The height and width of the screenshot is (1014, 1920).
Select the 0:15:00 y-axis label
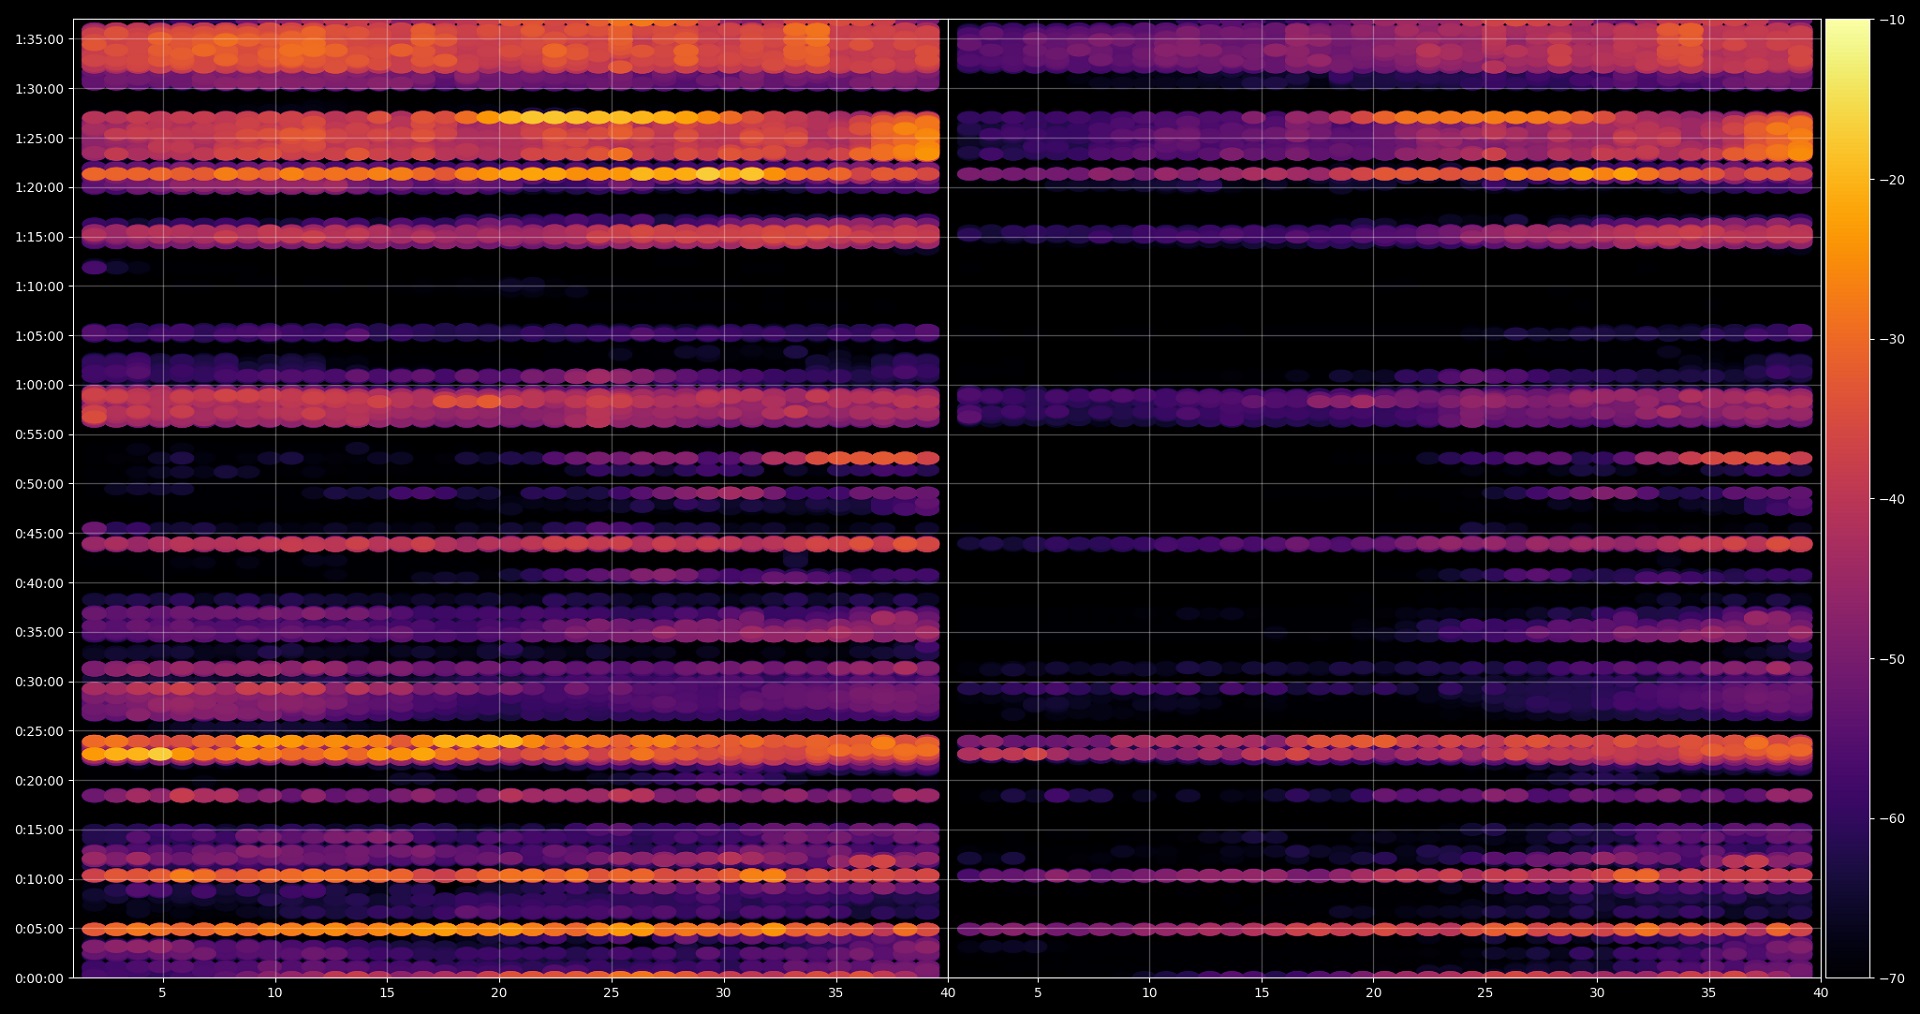[39, 830]
